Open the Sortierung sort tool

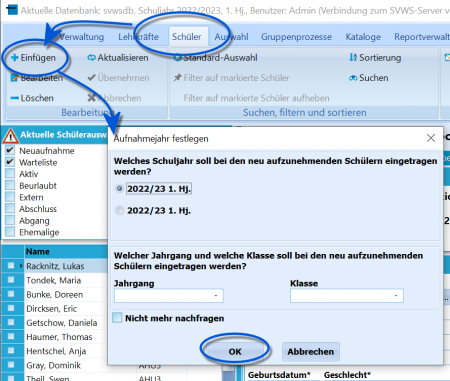(375, 58)
